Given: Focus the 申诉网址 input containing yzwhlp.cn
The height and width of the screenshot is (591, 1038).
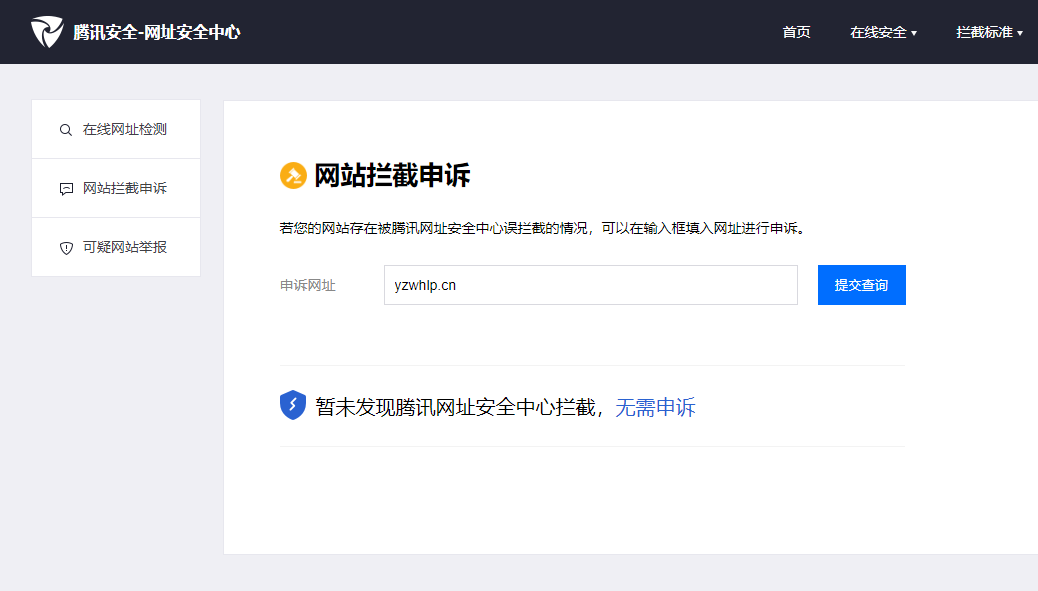Looking at the screenshot, I should pyautogui.click(x=590, y=285).
